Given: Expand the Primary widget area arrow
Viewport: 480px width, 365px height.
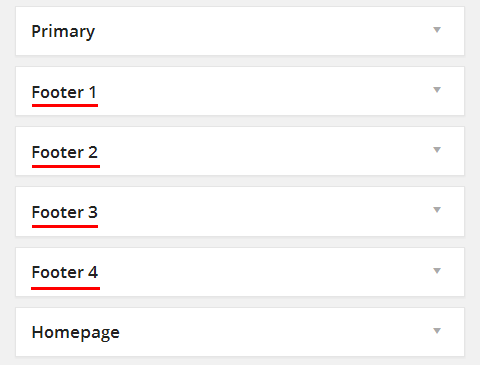Looking at the screenshot, I should click(x=437, y=30).
